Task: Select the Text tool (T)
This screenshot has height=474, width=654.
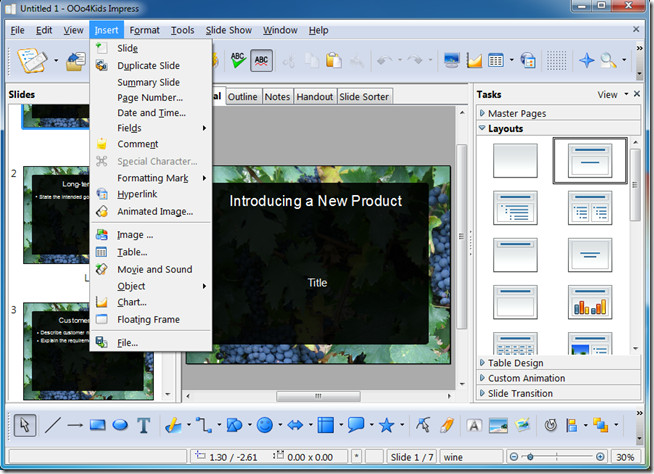Action: click(144, 425)
